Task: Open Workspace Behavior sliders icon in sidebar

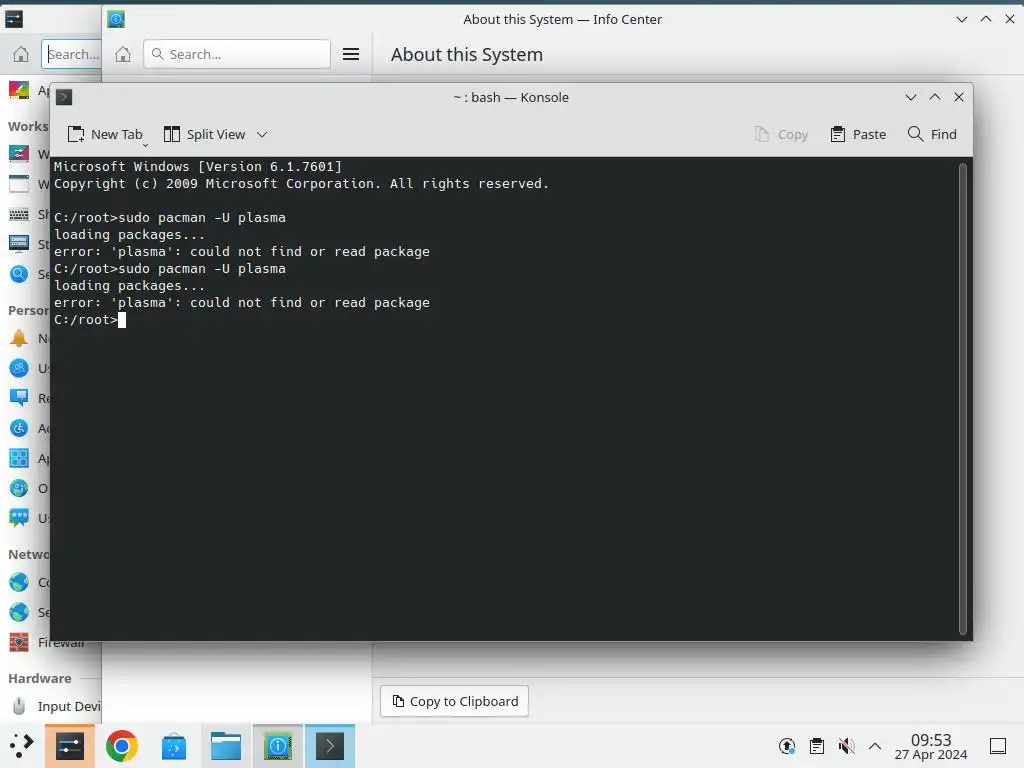Action: (19, 153)
